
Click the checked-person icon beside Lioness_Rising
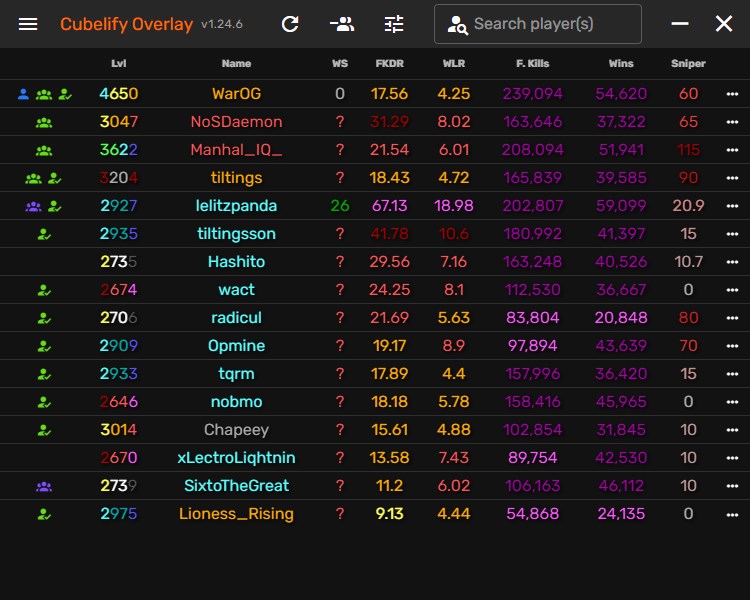44,514
